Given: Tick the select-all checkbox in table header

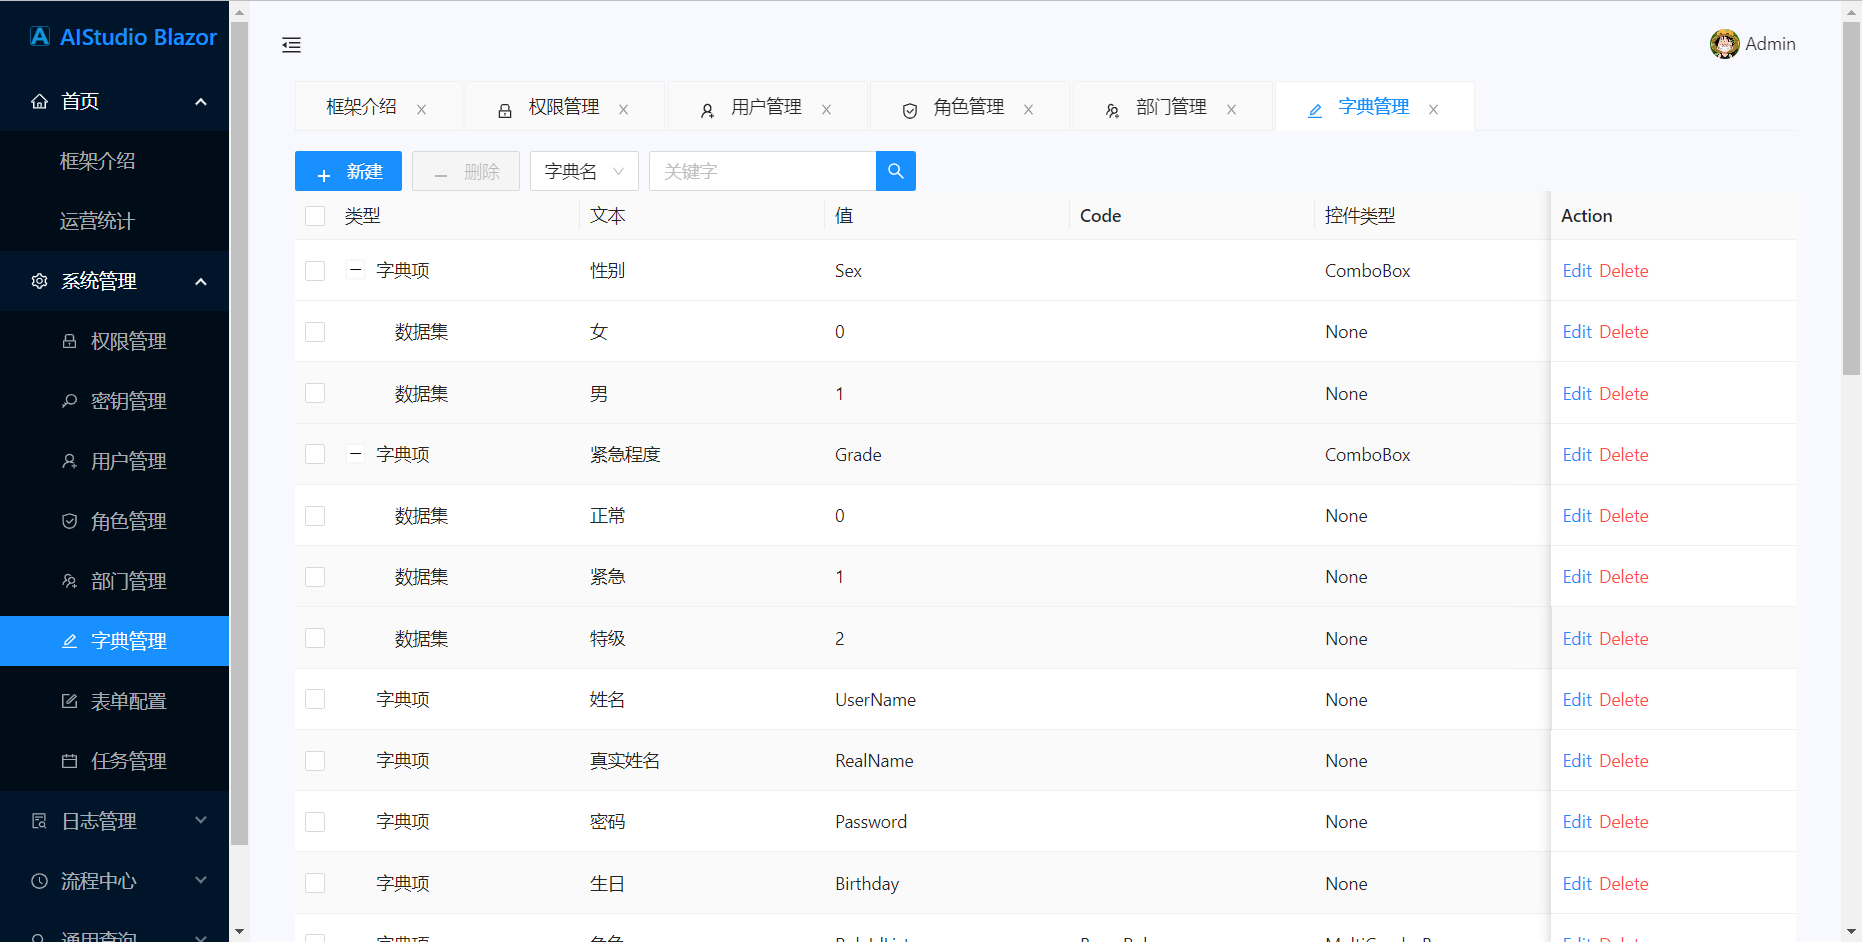Looking at the screenshot, I should tap(315, 216).
